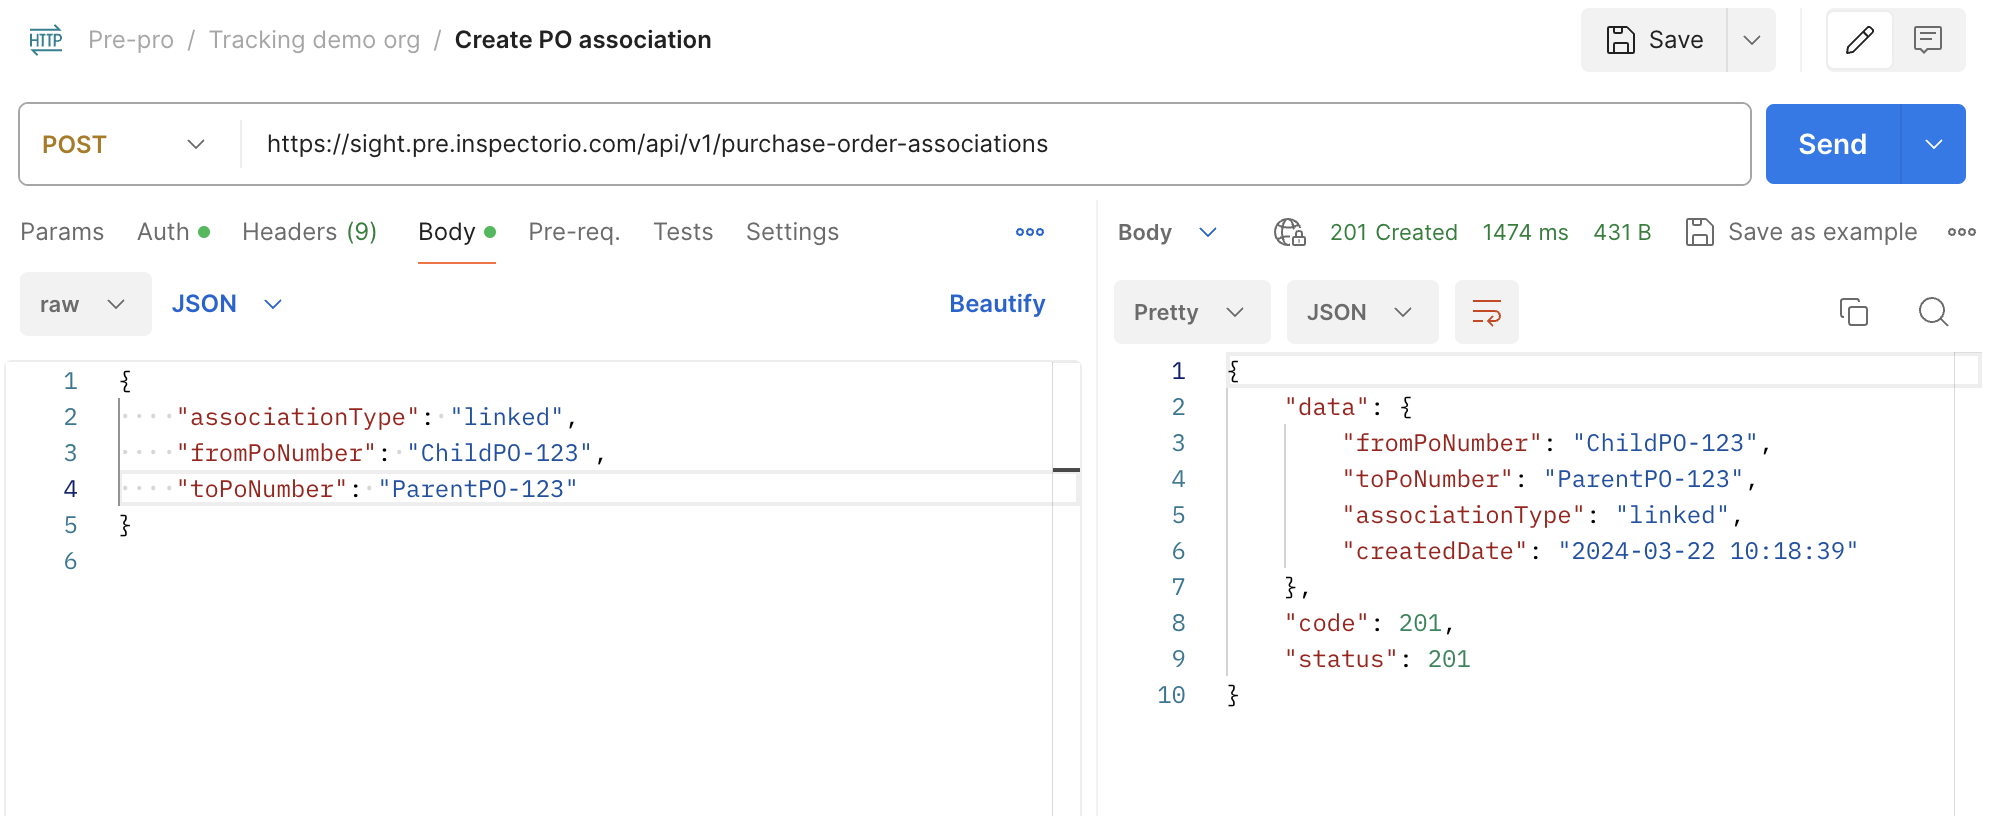Open the POST method dropdown

124,144
